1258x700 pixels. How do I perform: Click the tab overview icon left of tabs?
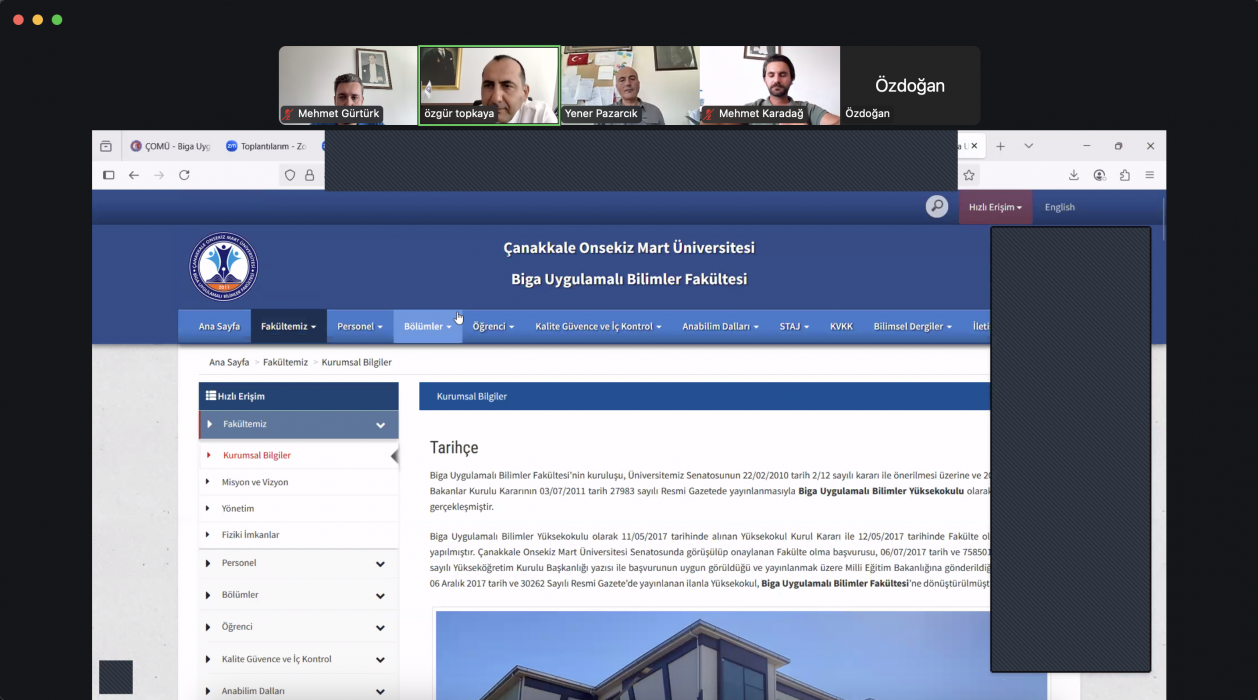pyautogui.click(x=106, y=146)
